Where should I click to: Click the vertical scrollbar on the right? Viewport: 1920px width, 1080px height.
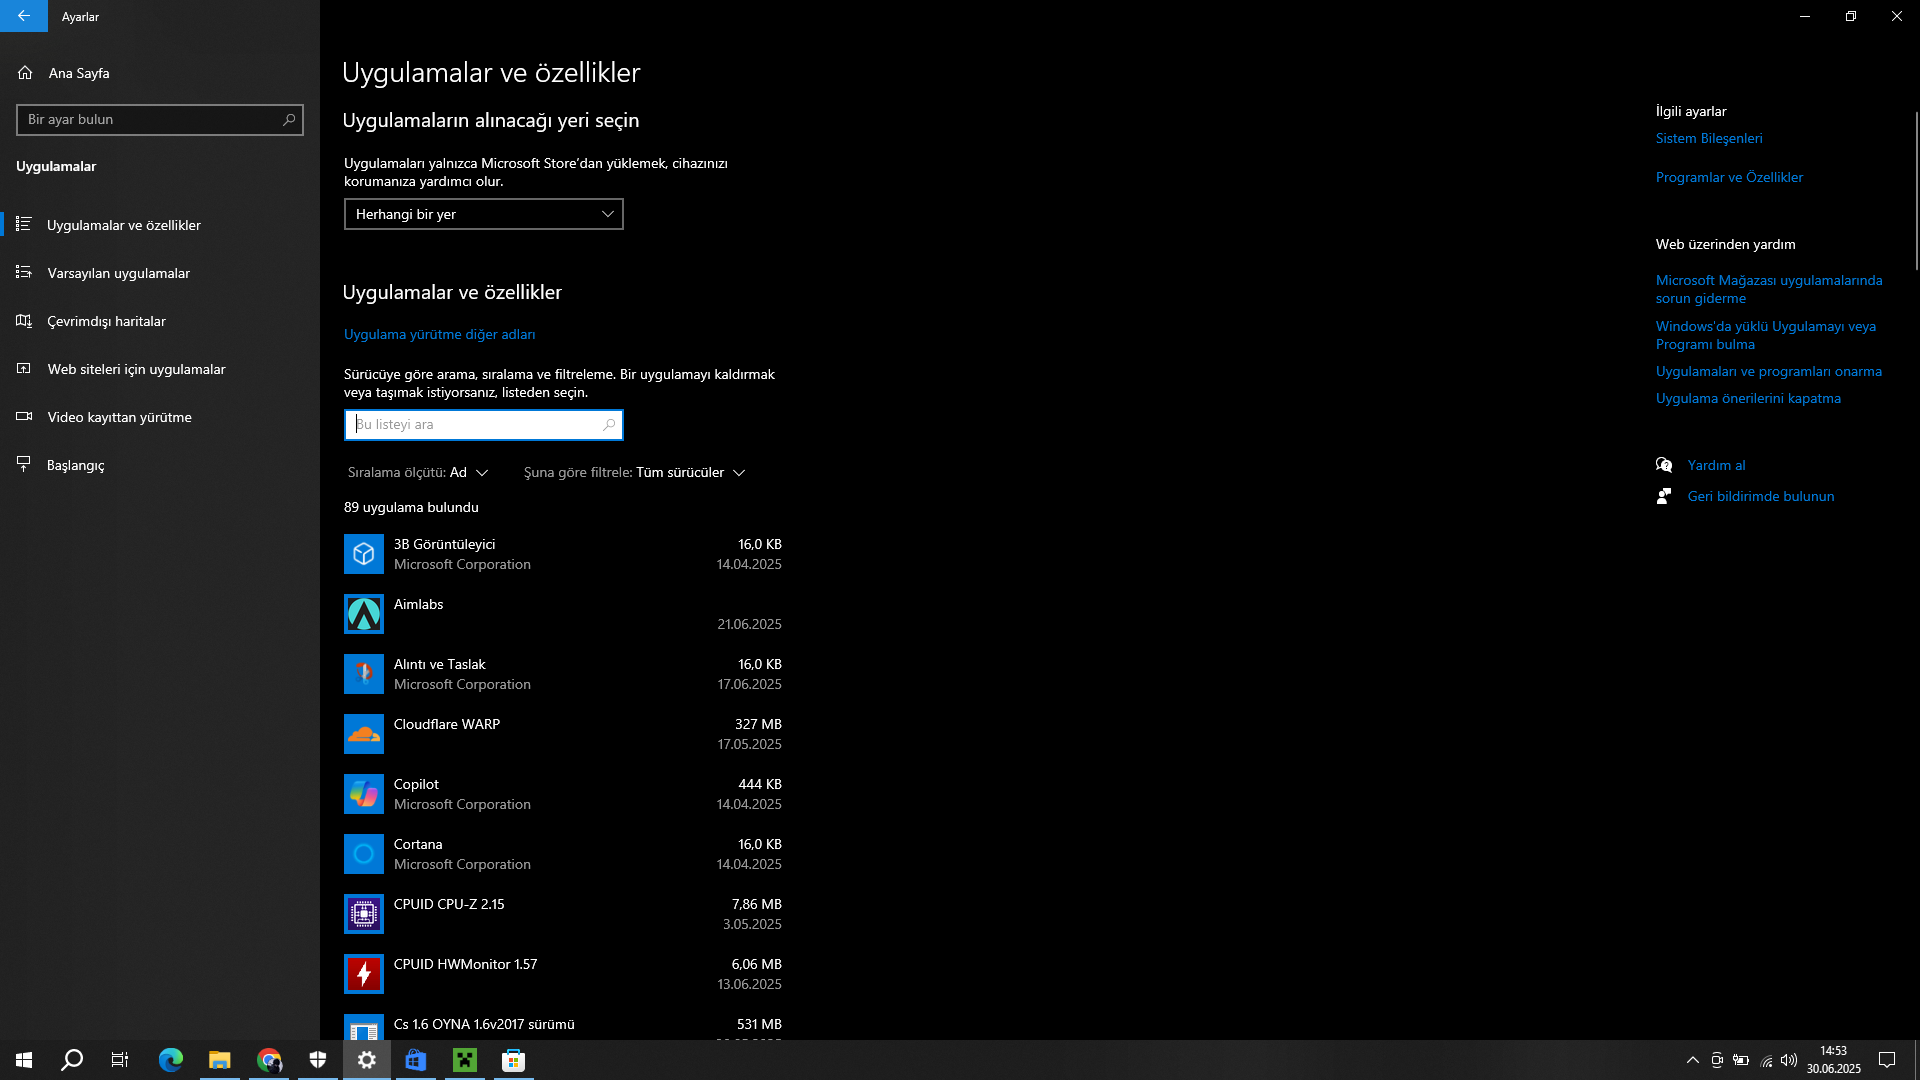(1915, 190)
